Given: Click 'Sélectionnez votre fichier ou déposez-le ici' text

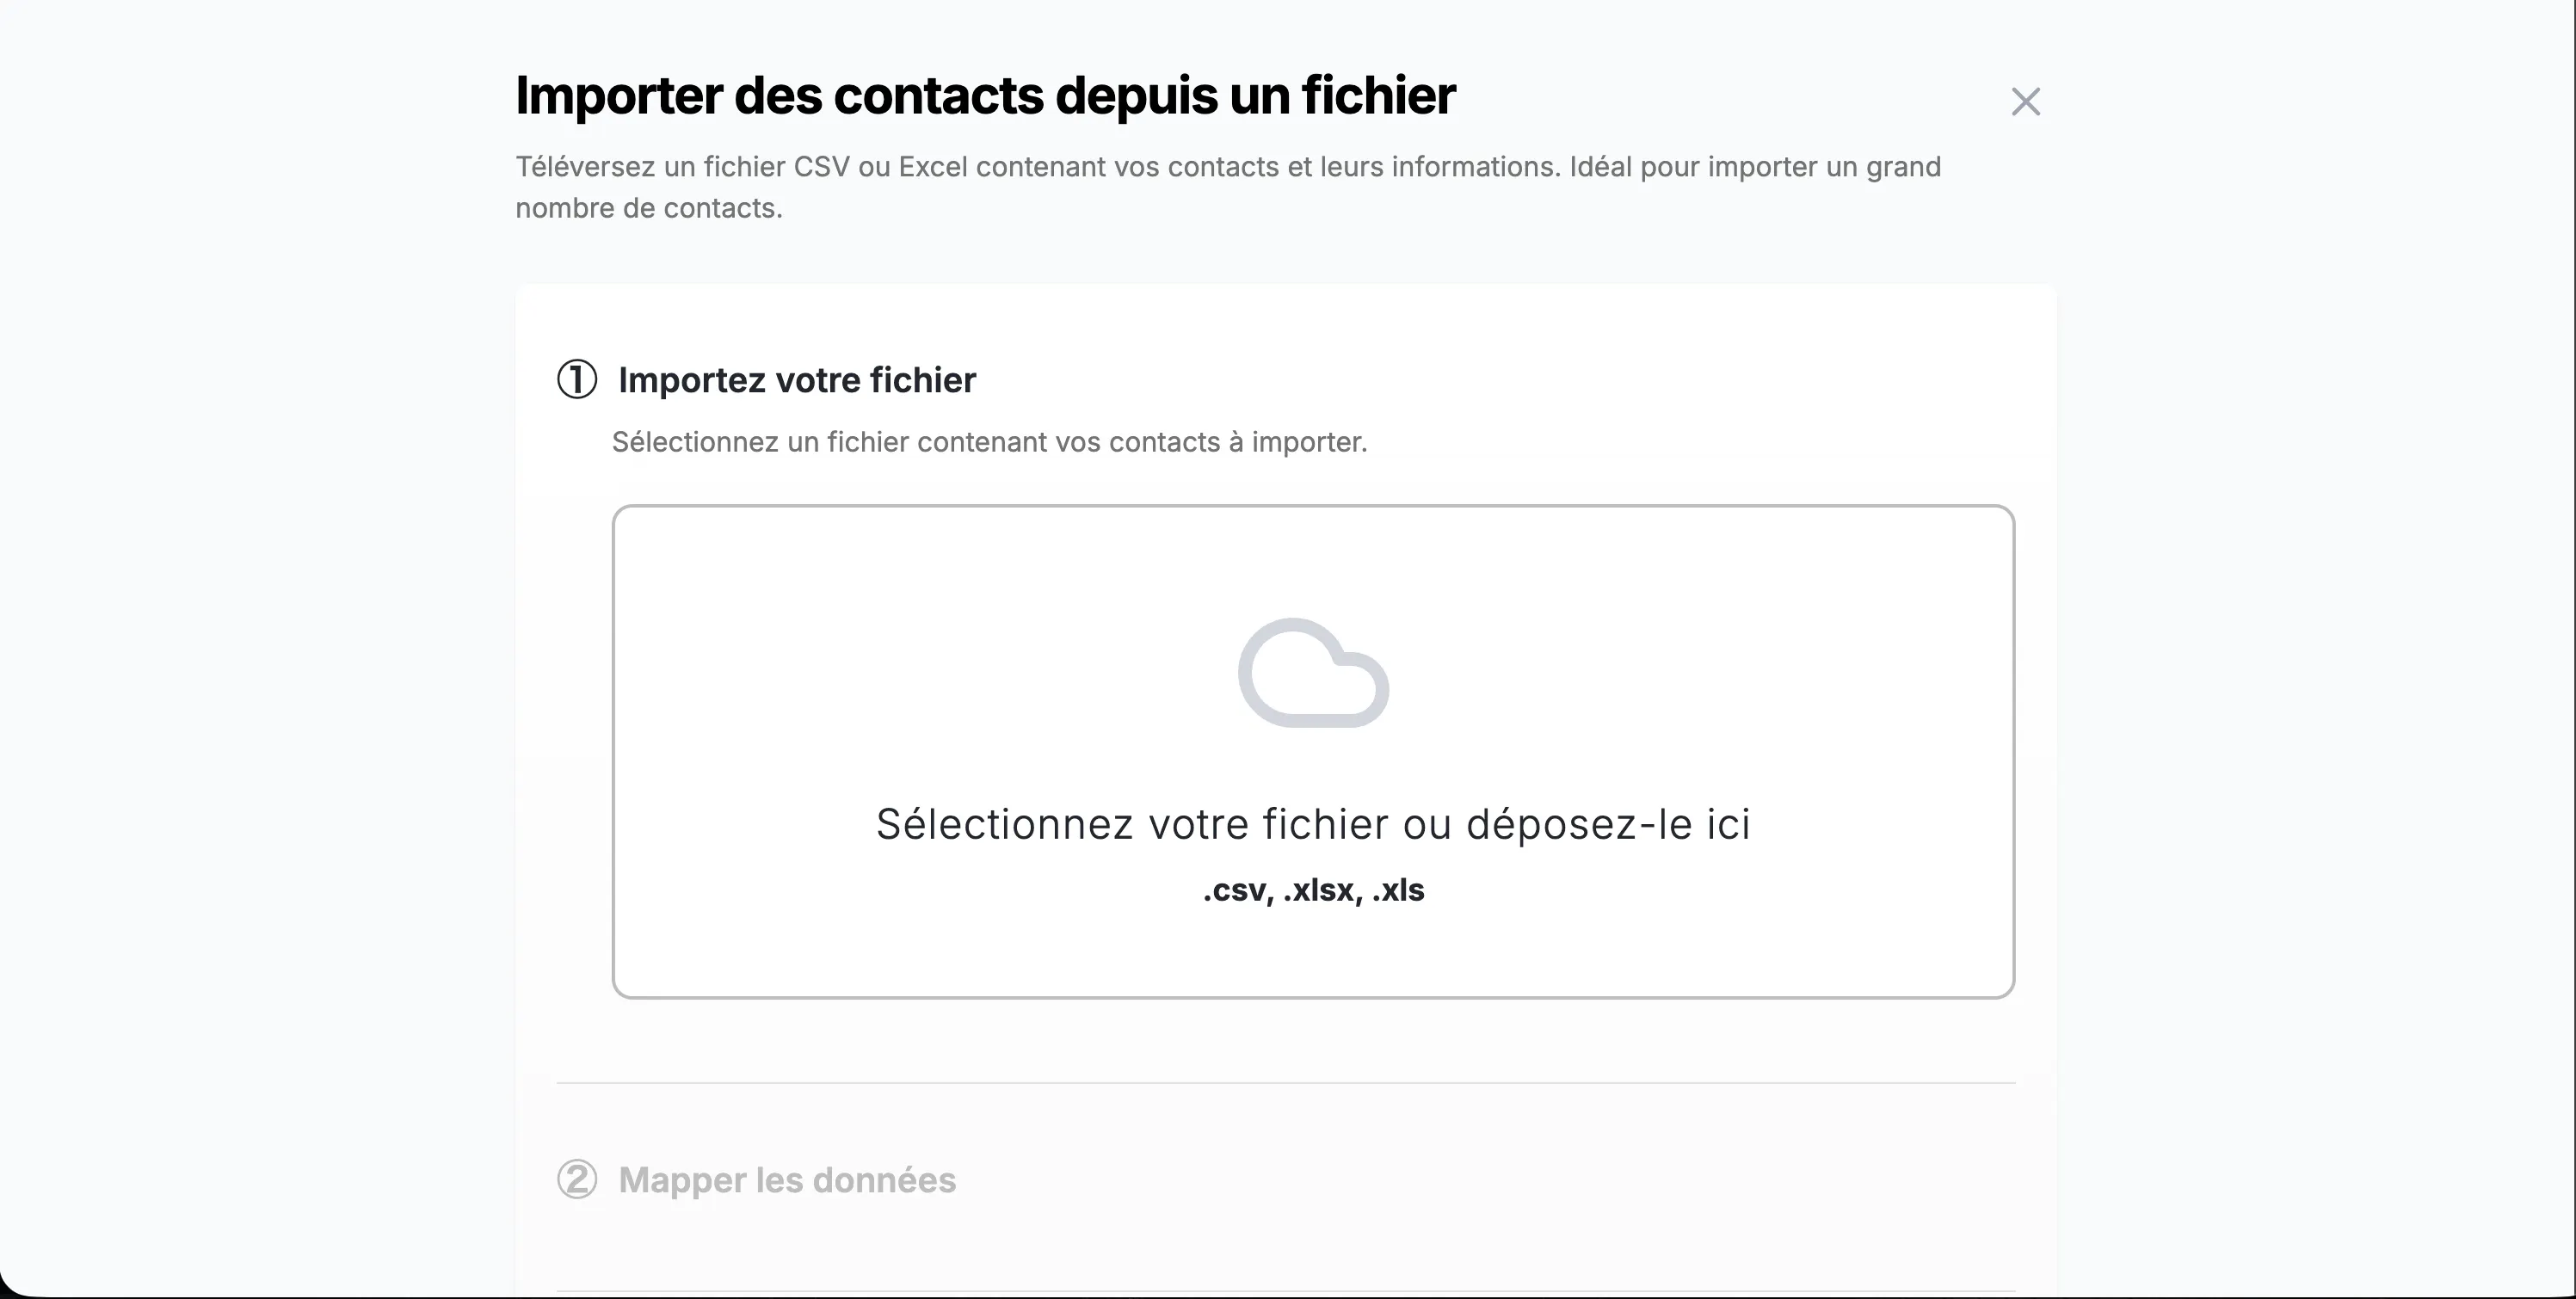Looking at the screenshot, I should click(1313, 825).
